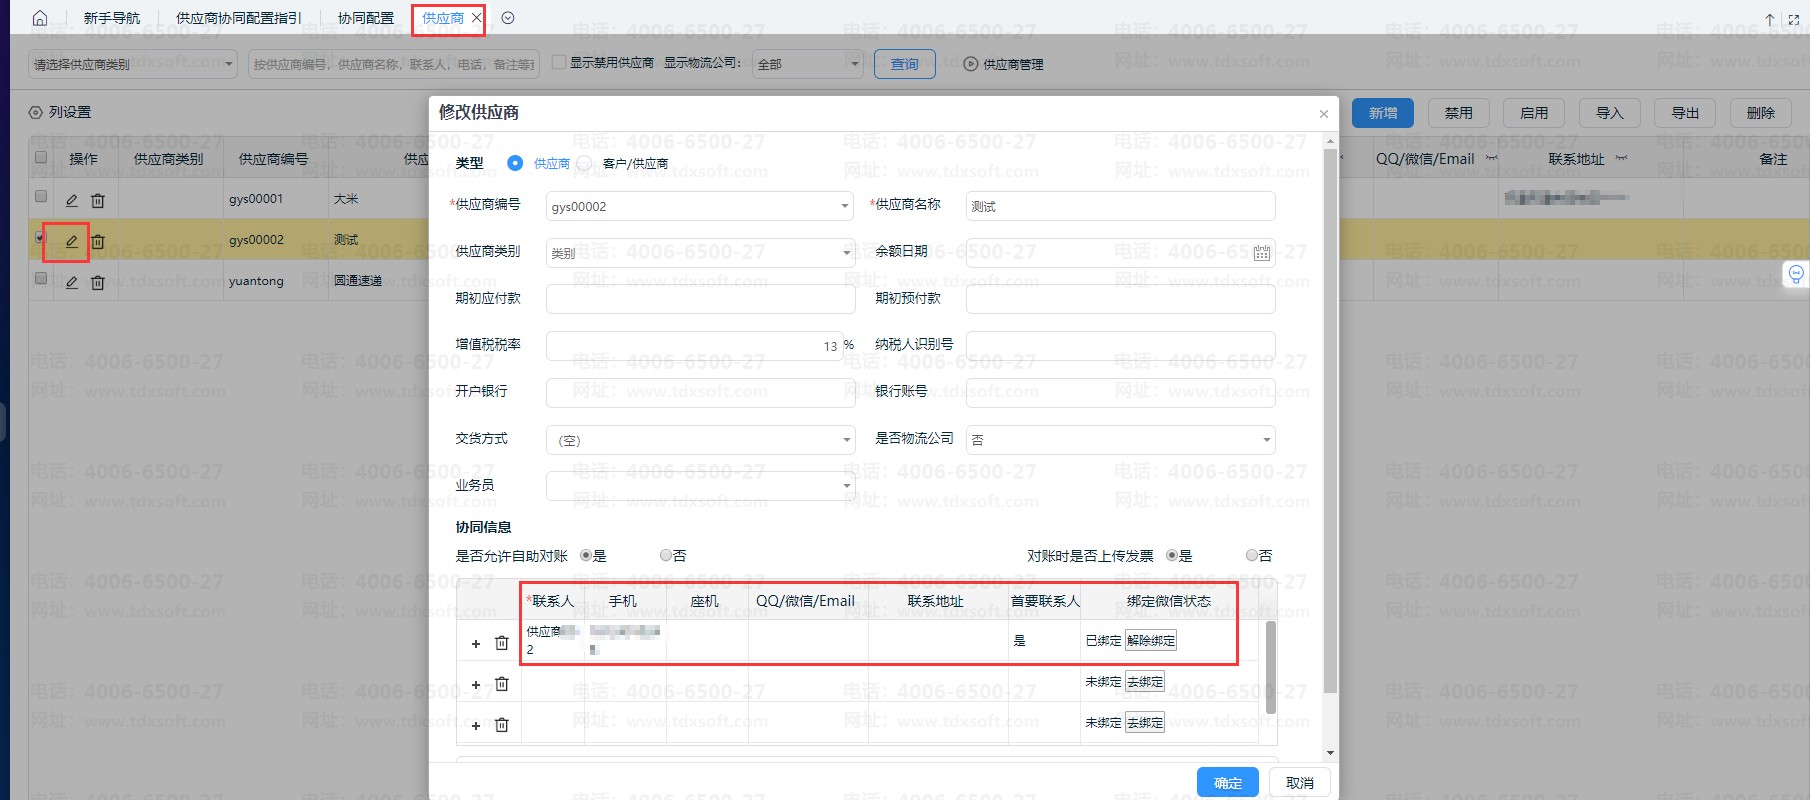This screenshot has width=1810, height=800.
Task: Click 解除绑定 for the bound contact
Action: (x=1151, y=641)
